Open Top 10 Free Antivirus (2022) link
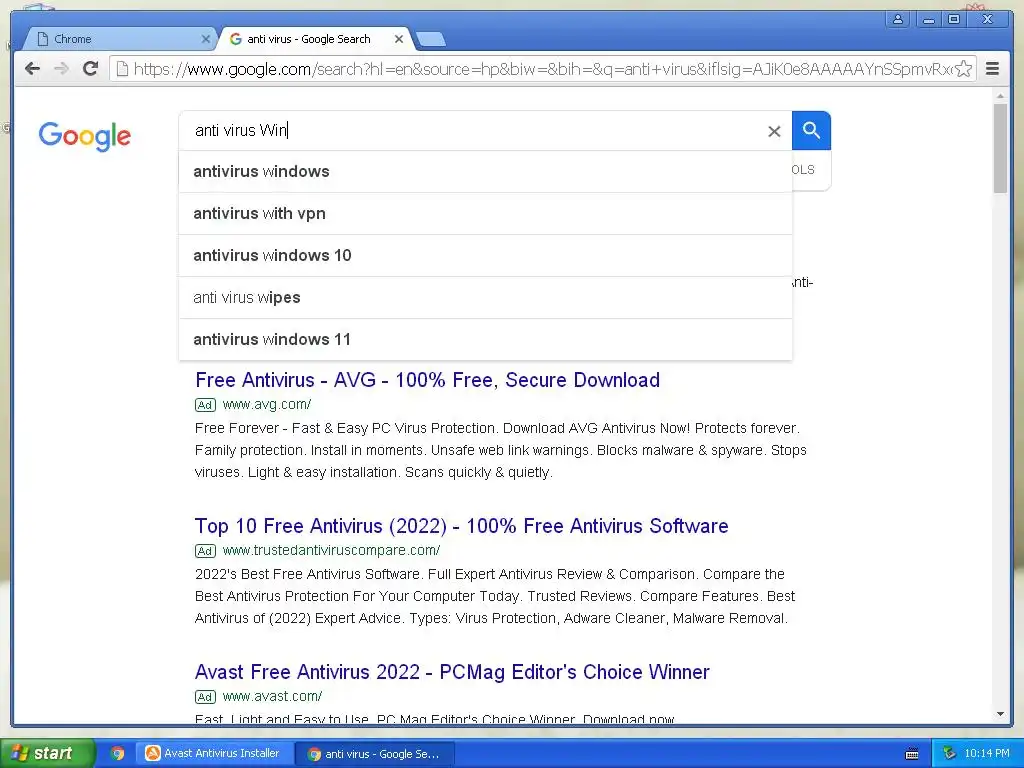Image resolution: width=1024 pixels, height=768 pixels. [x=461, y=526]
